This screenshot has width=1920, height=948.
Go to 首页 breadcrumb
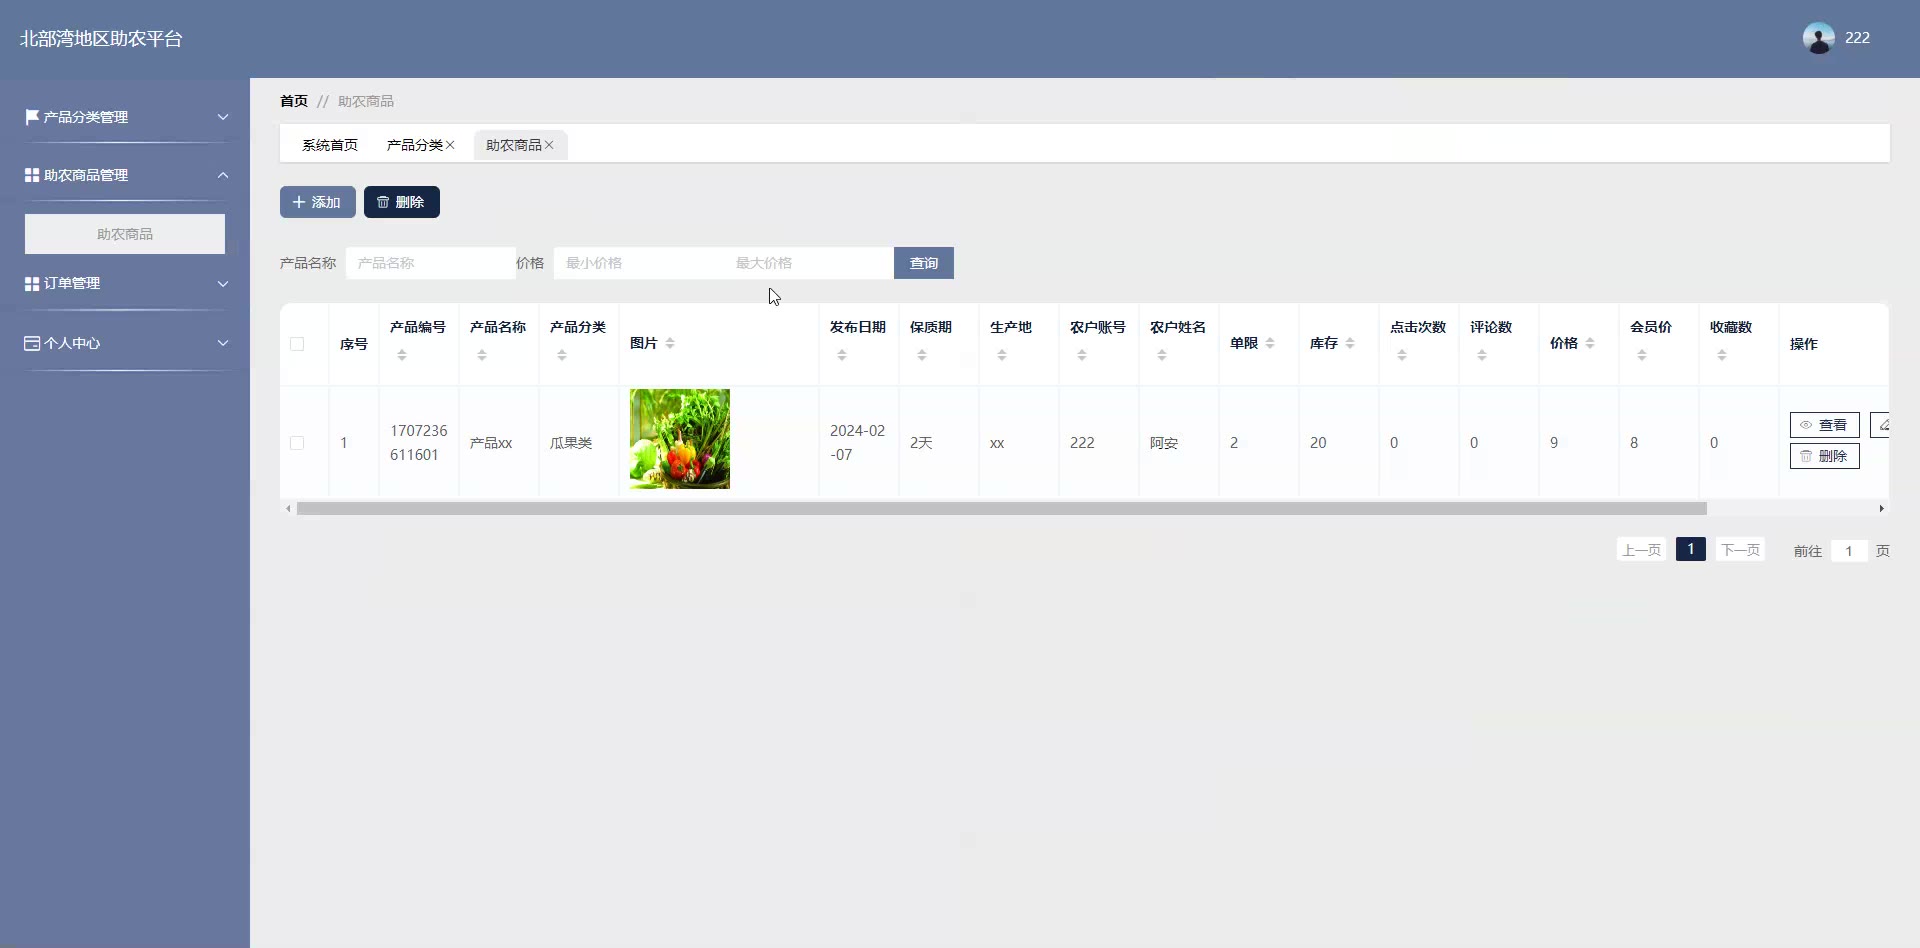[294, 101]
